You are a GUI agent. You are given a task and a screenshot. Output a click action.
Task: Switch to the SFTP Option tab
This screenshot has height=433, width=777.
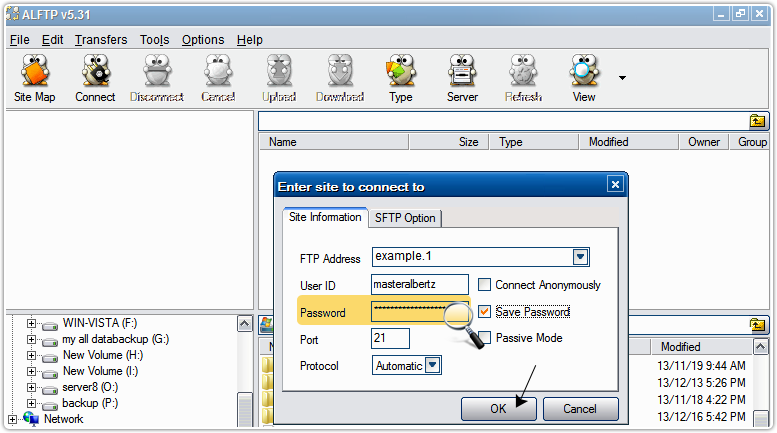pos(405,218)
